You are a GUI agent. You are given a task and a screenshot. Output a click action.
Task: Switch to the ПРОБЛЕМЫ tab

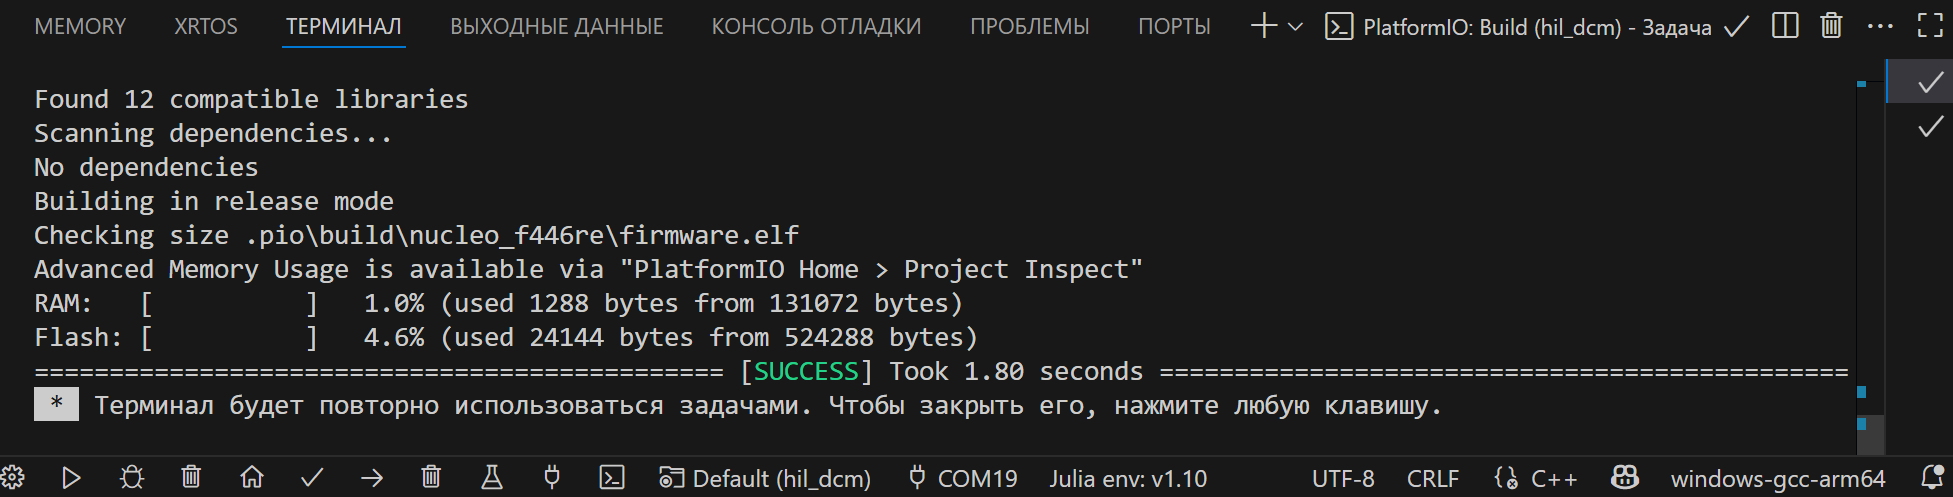[x=1029, y=27]
